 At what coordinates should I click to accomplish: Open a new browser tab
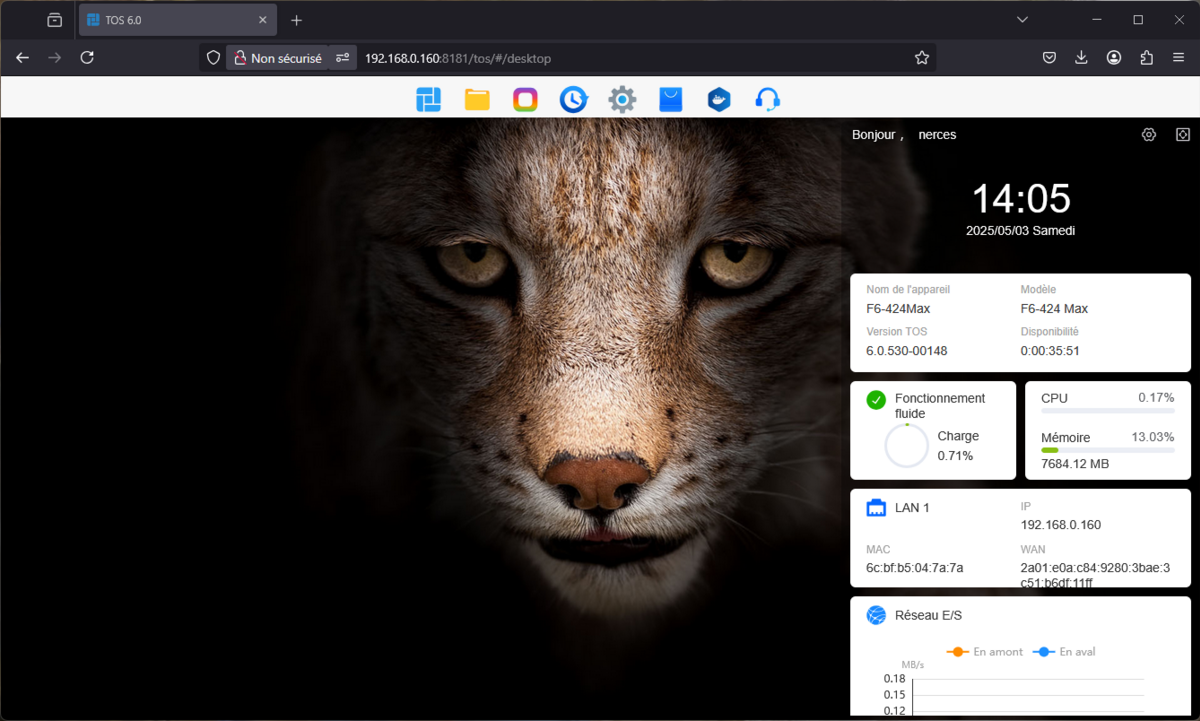(296, 20)
